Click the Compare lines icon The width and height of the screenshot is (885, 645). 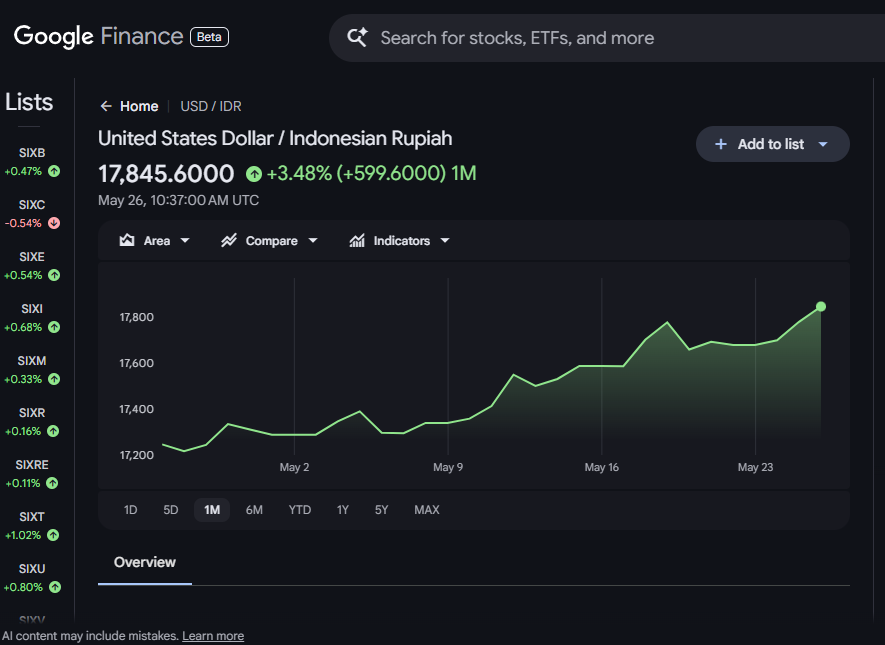pos(229,240)
